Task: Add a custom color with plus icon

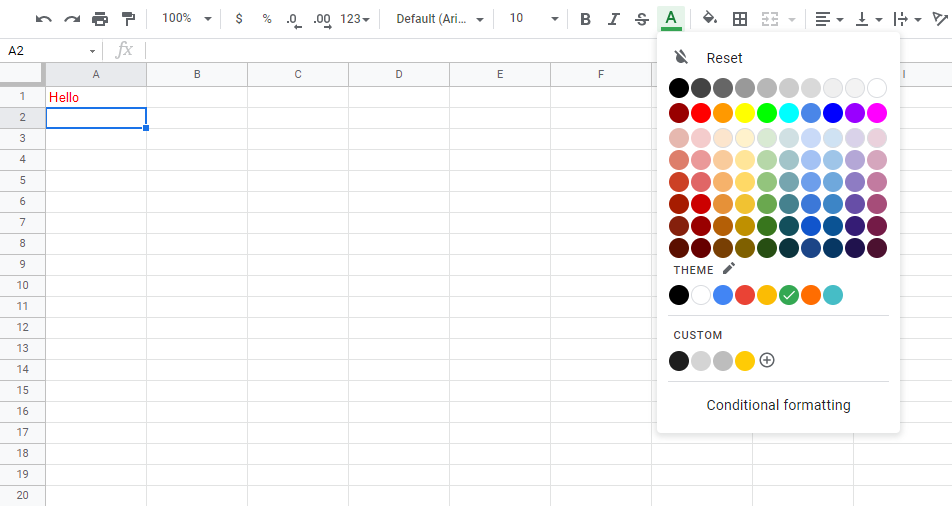Action: 767,360
